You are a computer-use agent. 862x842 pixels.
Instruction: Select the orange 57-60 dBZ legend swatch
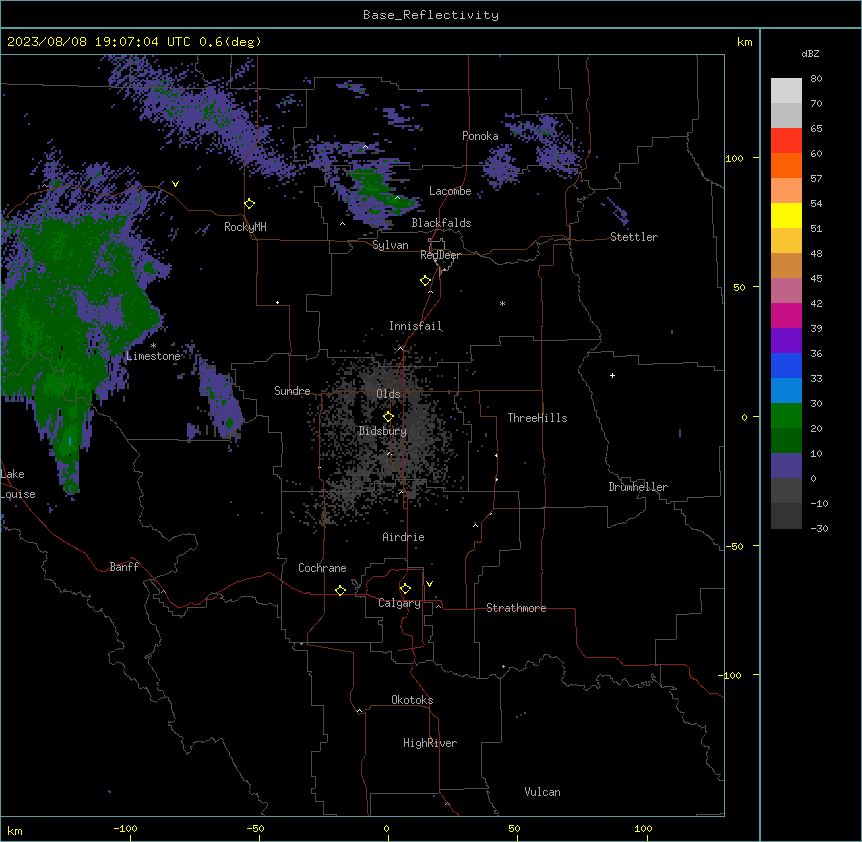click(x=786, y=165)
